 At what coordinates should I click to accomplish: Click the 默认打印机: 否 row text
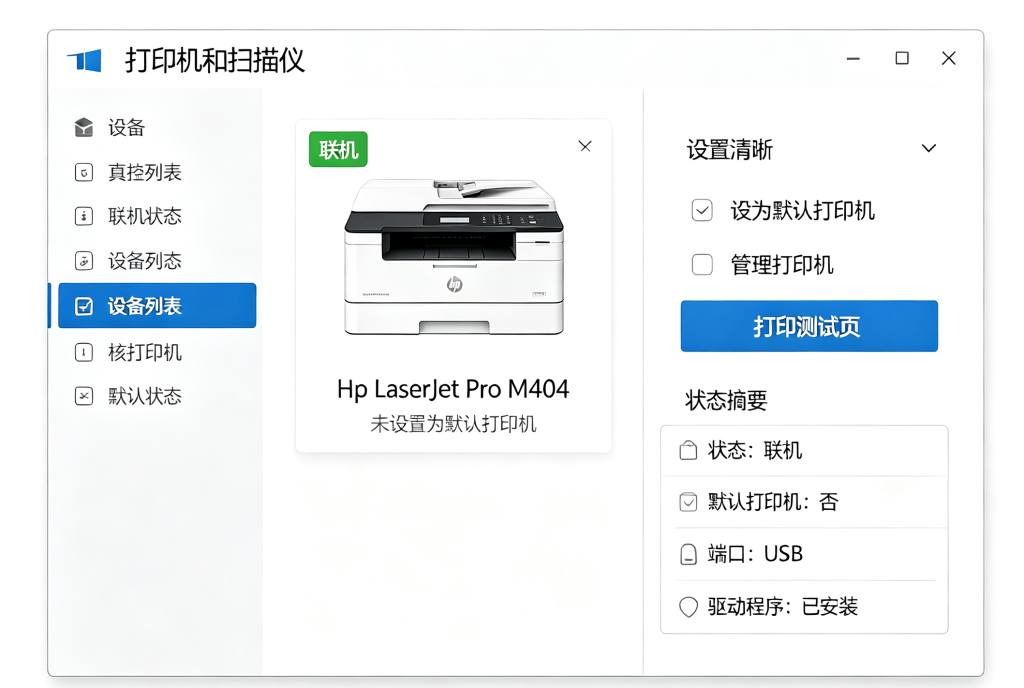[x=773, y=502]
